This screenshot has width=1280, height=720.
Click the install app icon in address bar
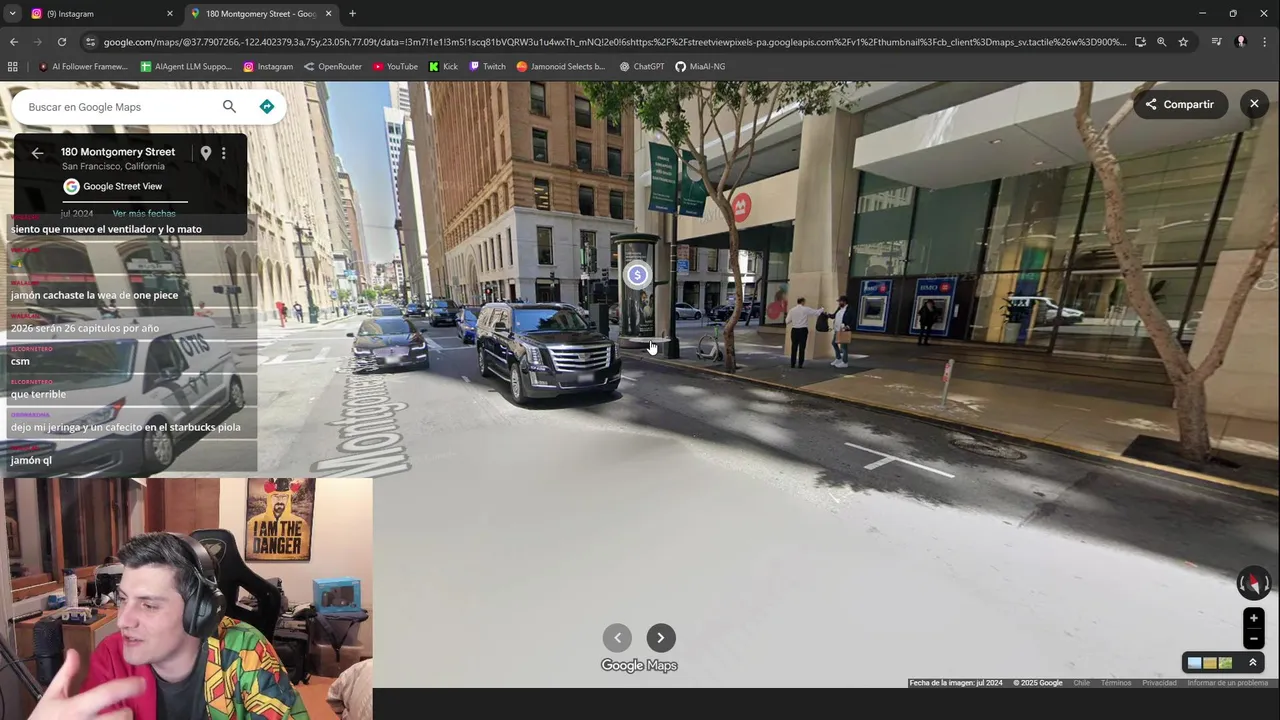click(1140, 42)
